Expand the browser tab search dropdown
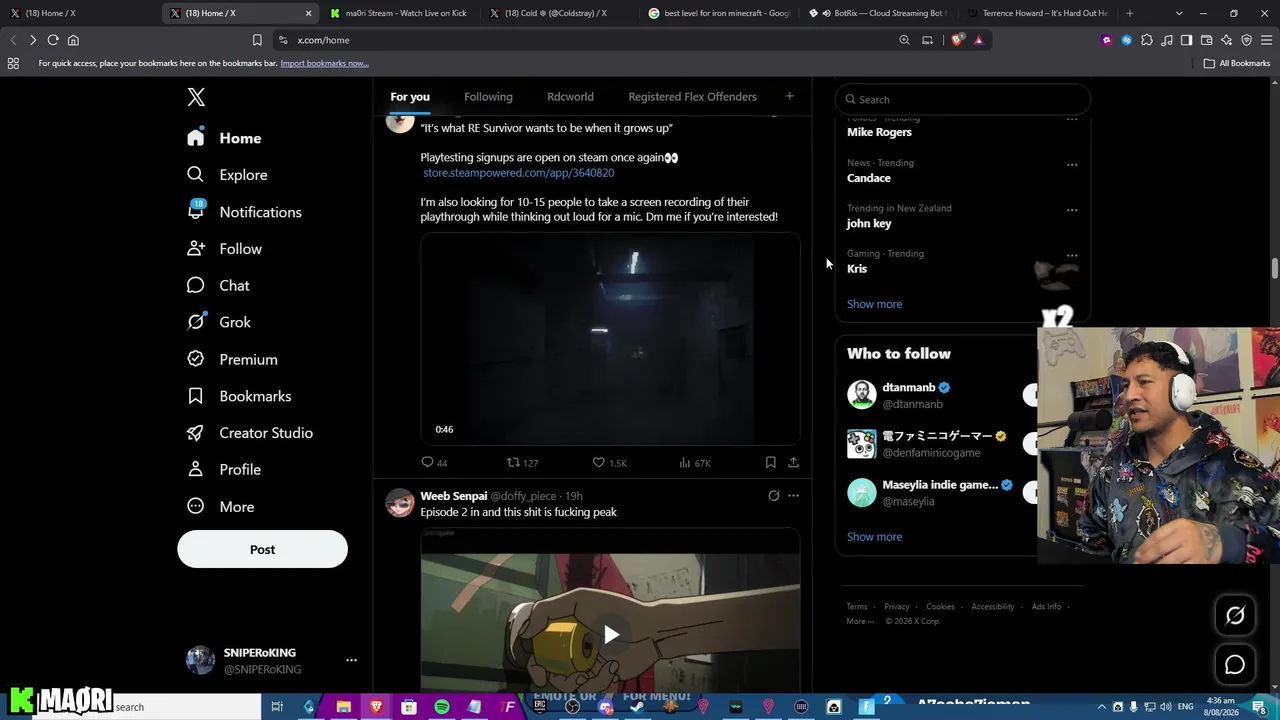 coord(1179,13)
